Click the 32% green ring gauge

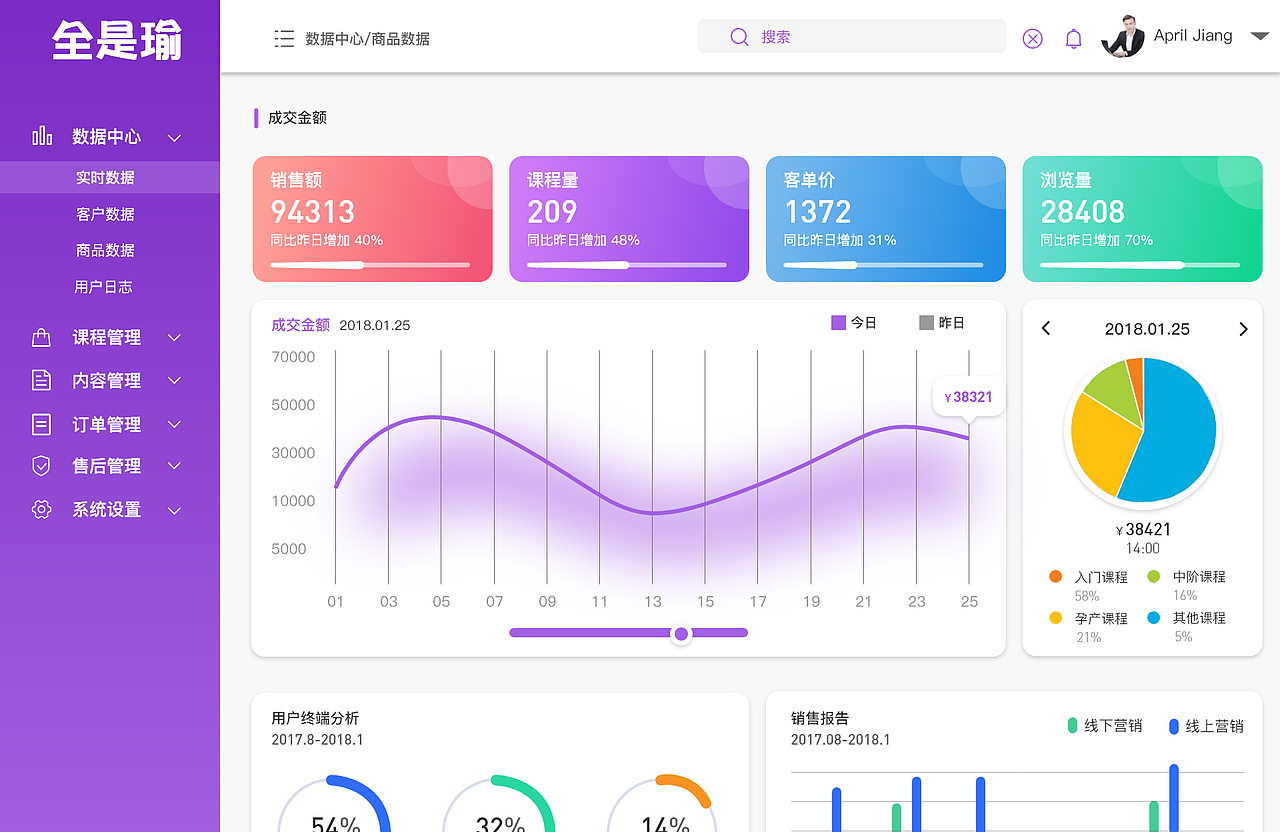point(499,803)
